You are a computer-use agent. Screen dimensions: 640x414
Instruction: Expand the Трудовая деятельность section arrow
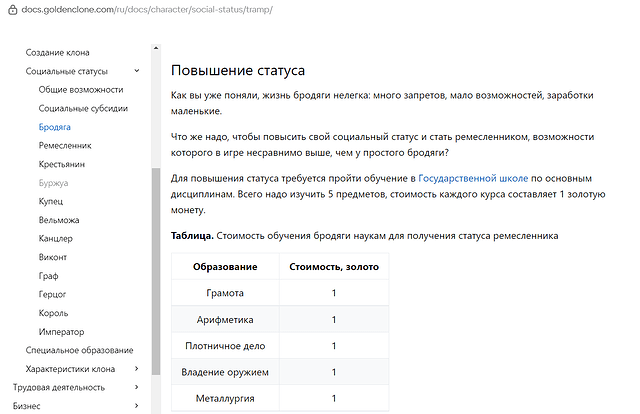click(136, 387)
